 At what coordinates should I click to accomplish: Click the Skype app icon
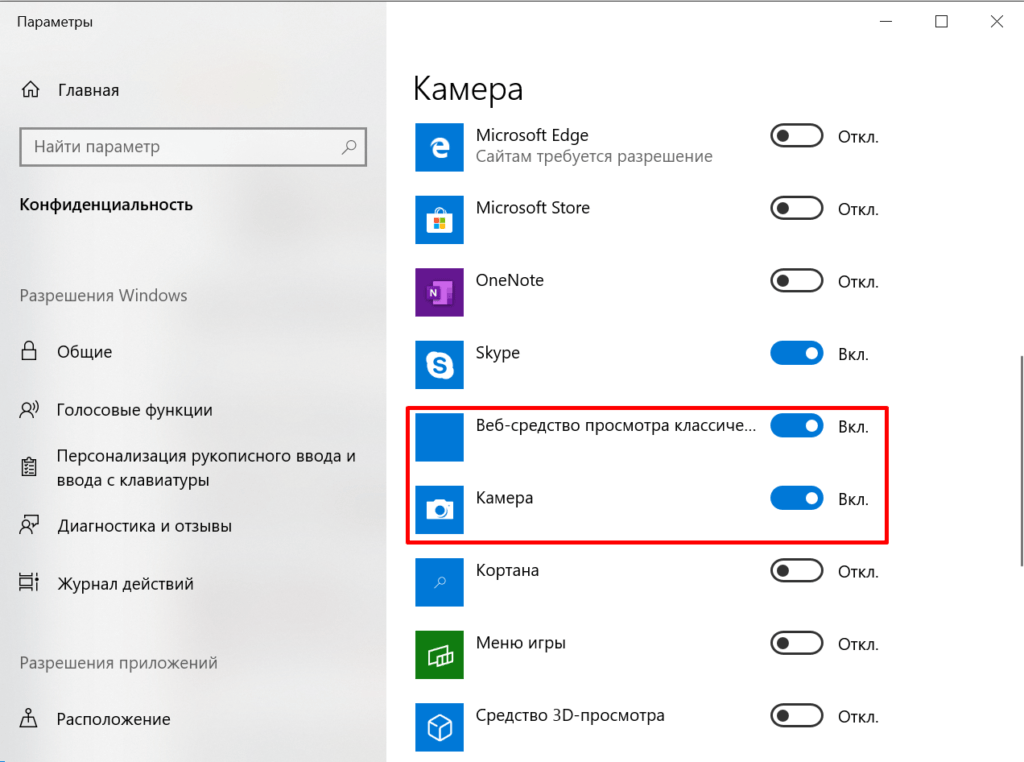(x=440, y=365)
